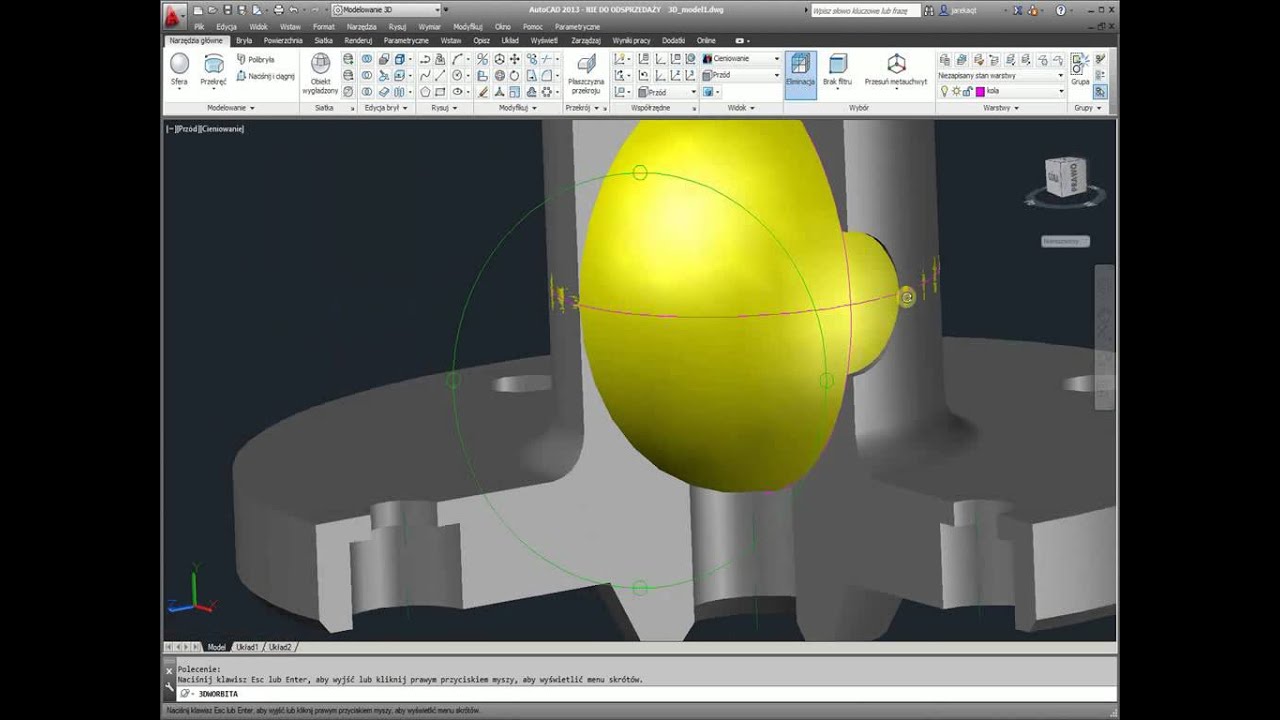This screenshot has width=1280, height=720.
Task: Expand the Edycja brył panel
Action: (x=385, y=107)
